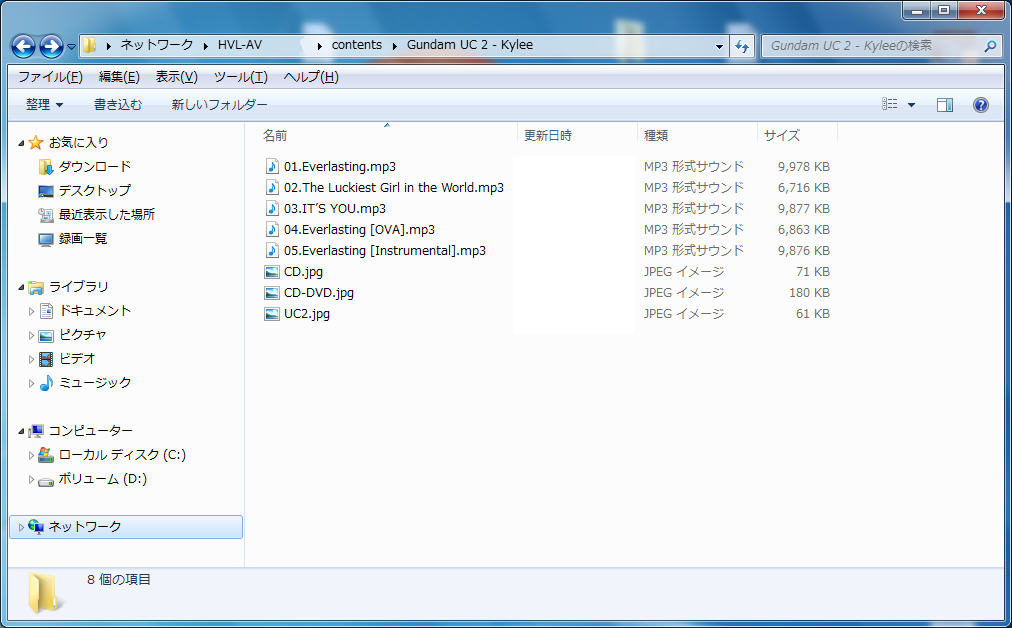Image resolution: width=1012 pixels, height=628 pixels.
Task: Click the folder icon in address bar
Action: (89, 45)
